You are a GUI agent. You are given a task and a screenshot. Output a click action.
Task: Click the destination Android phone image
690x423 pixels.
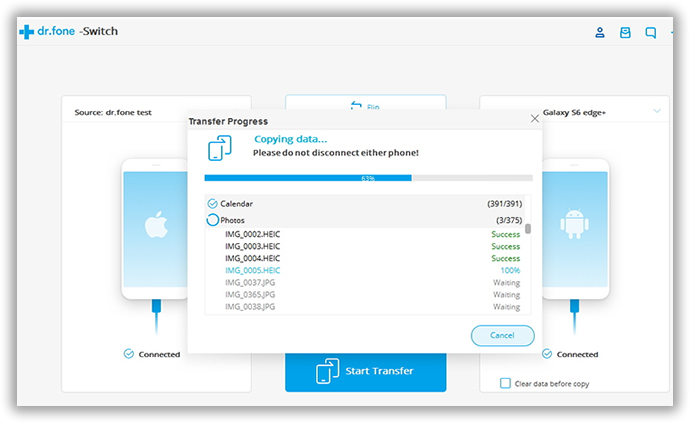point(576,229)
